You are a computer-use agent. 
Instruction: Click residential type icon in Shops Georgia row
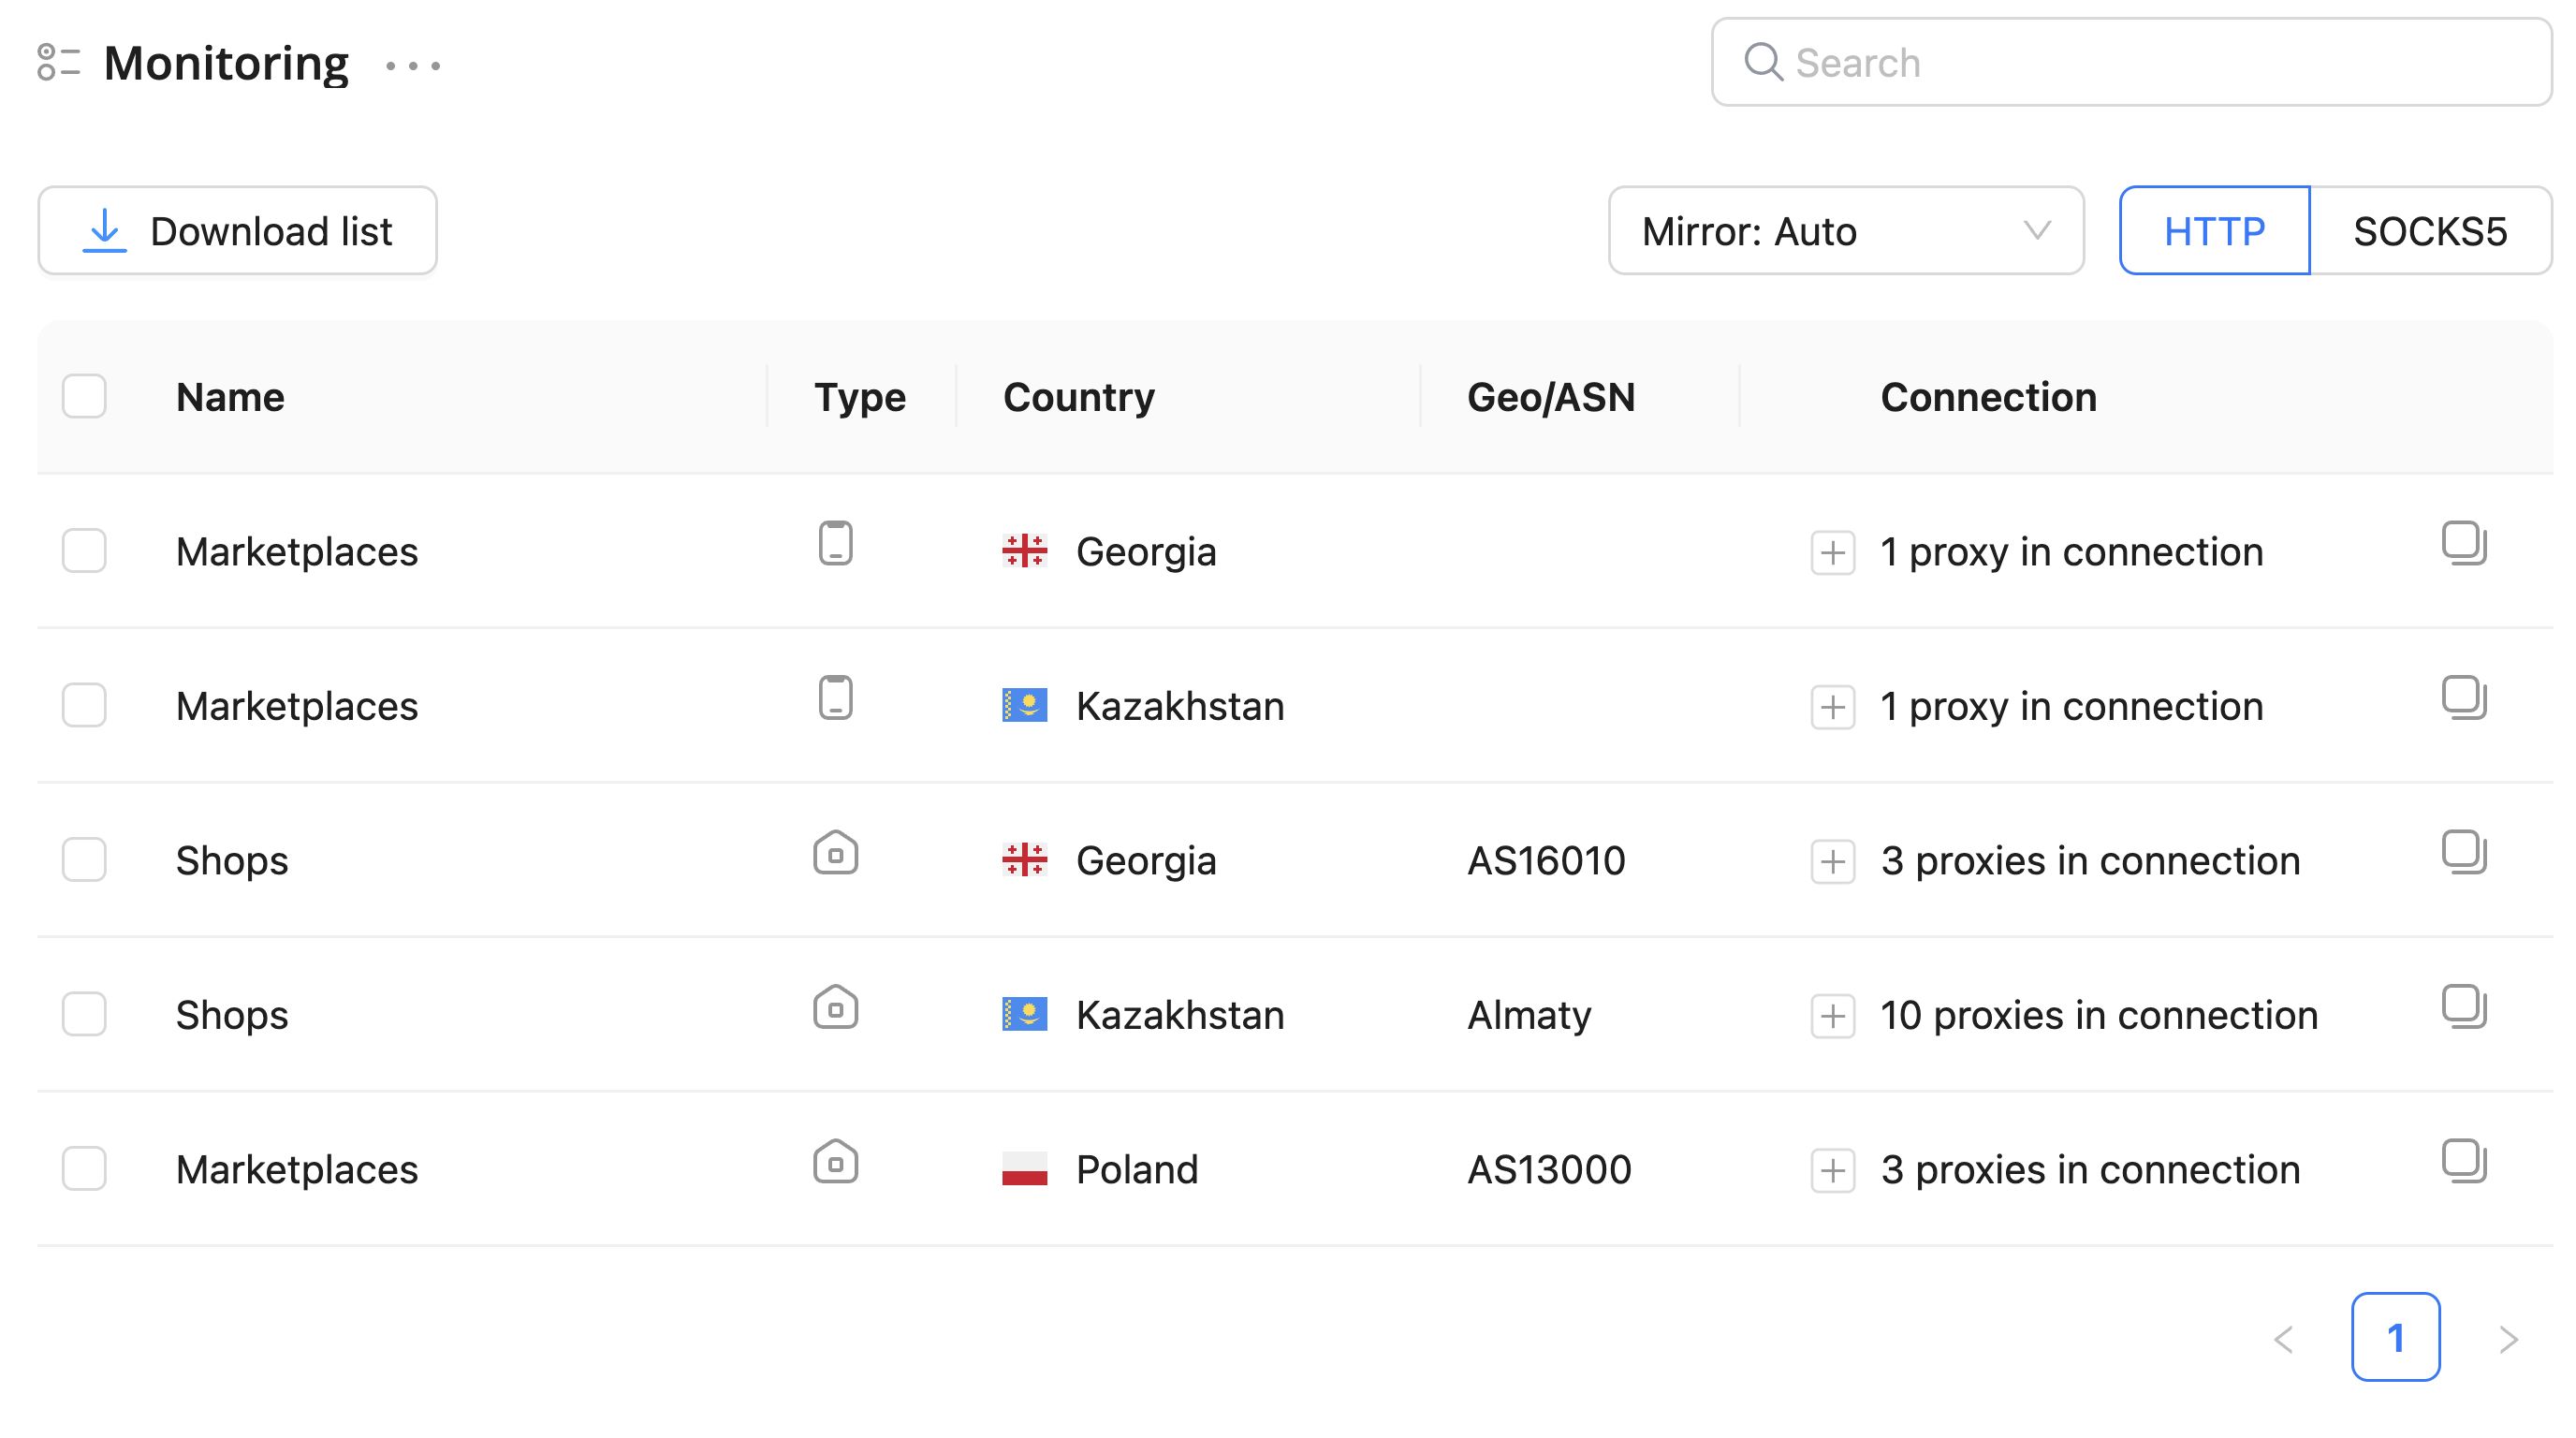click(x=835, y=853)
